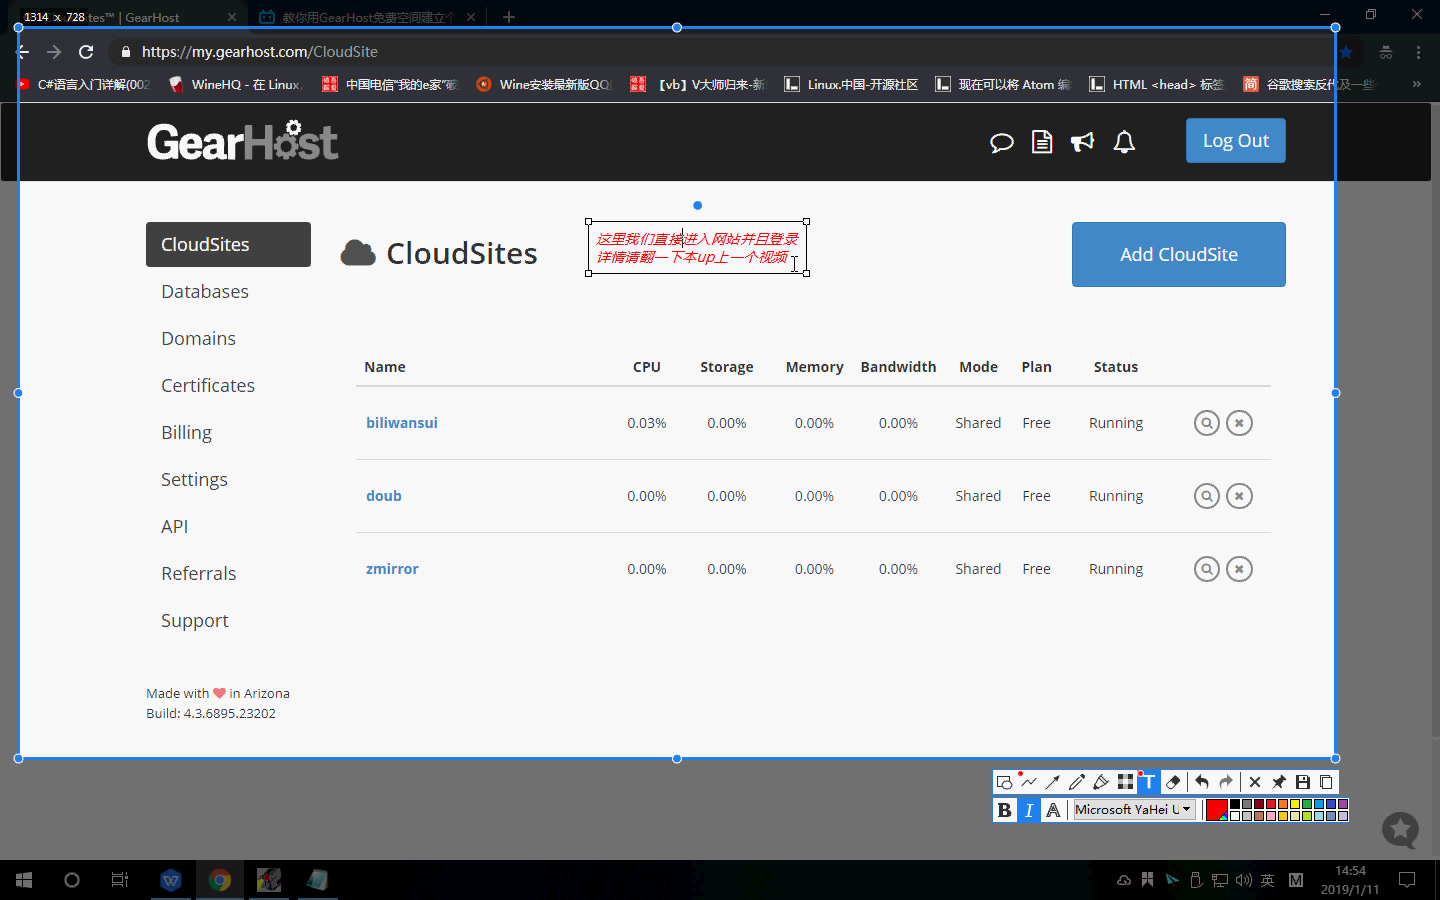Undo the last annotation
Screen dimensions: 1440x900
pyautogui.click(x=1202, y=782)
